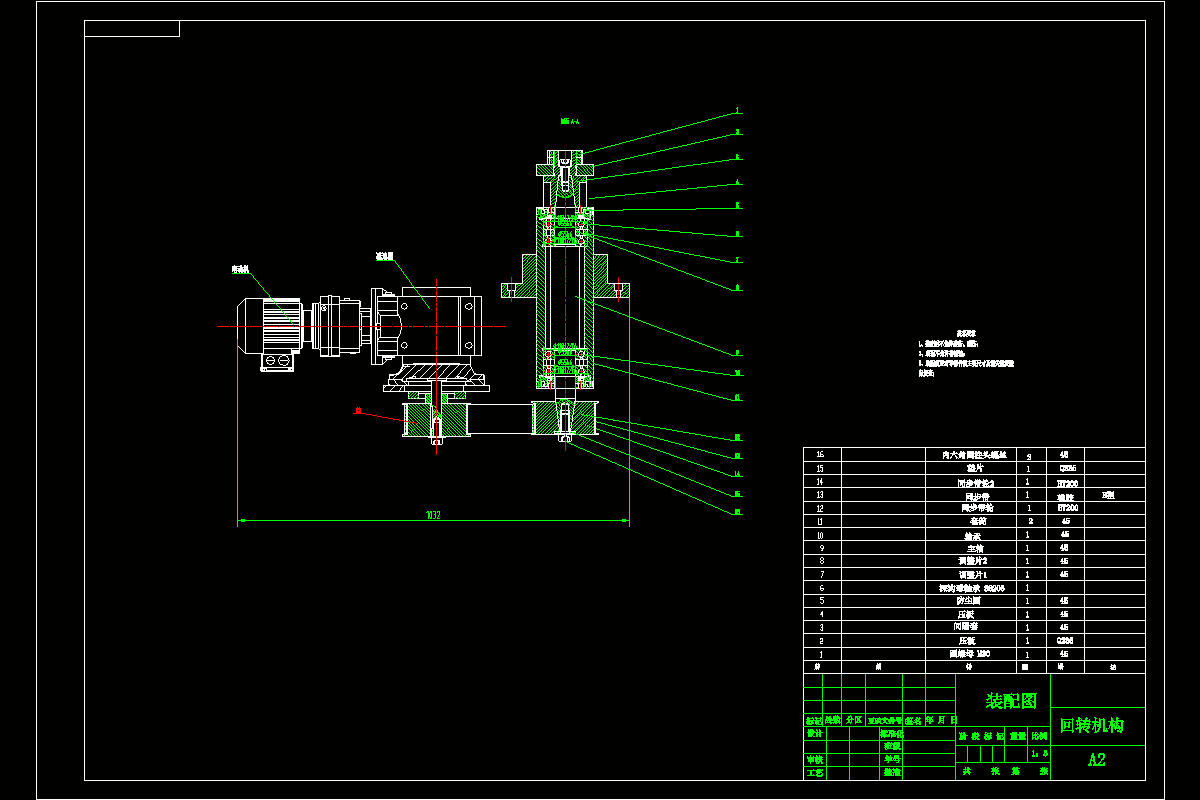Click the motor label text above motor
The width and height of the screenshot is (1200, 800).
click(x=241, y=269)
